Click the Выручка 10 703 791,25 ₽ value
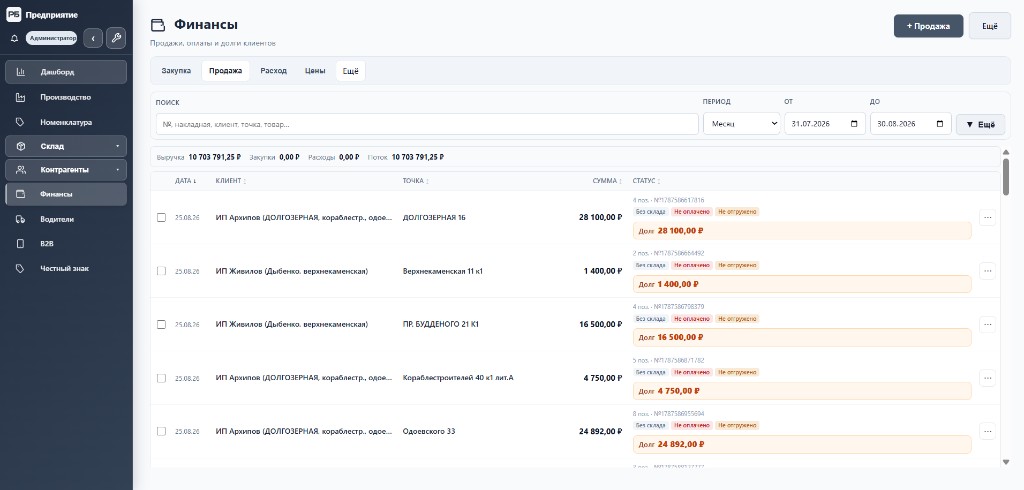The width and height of the screenshot is (1024, 490). [214, 157]
